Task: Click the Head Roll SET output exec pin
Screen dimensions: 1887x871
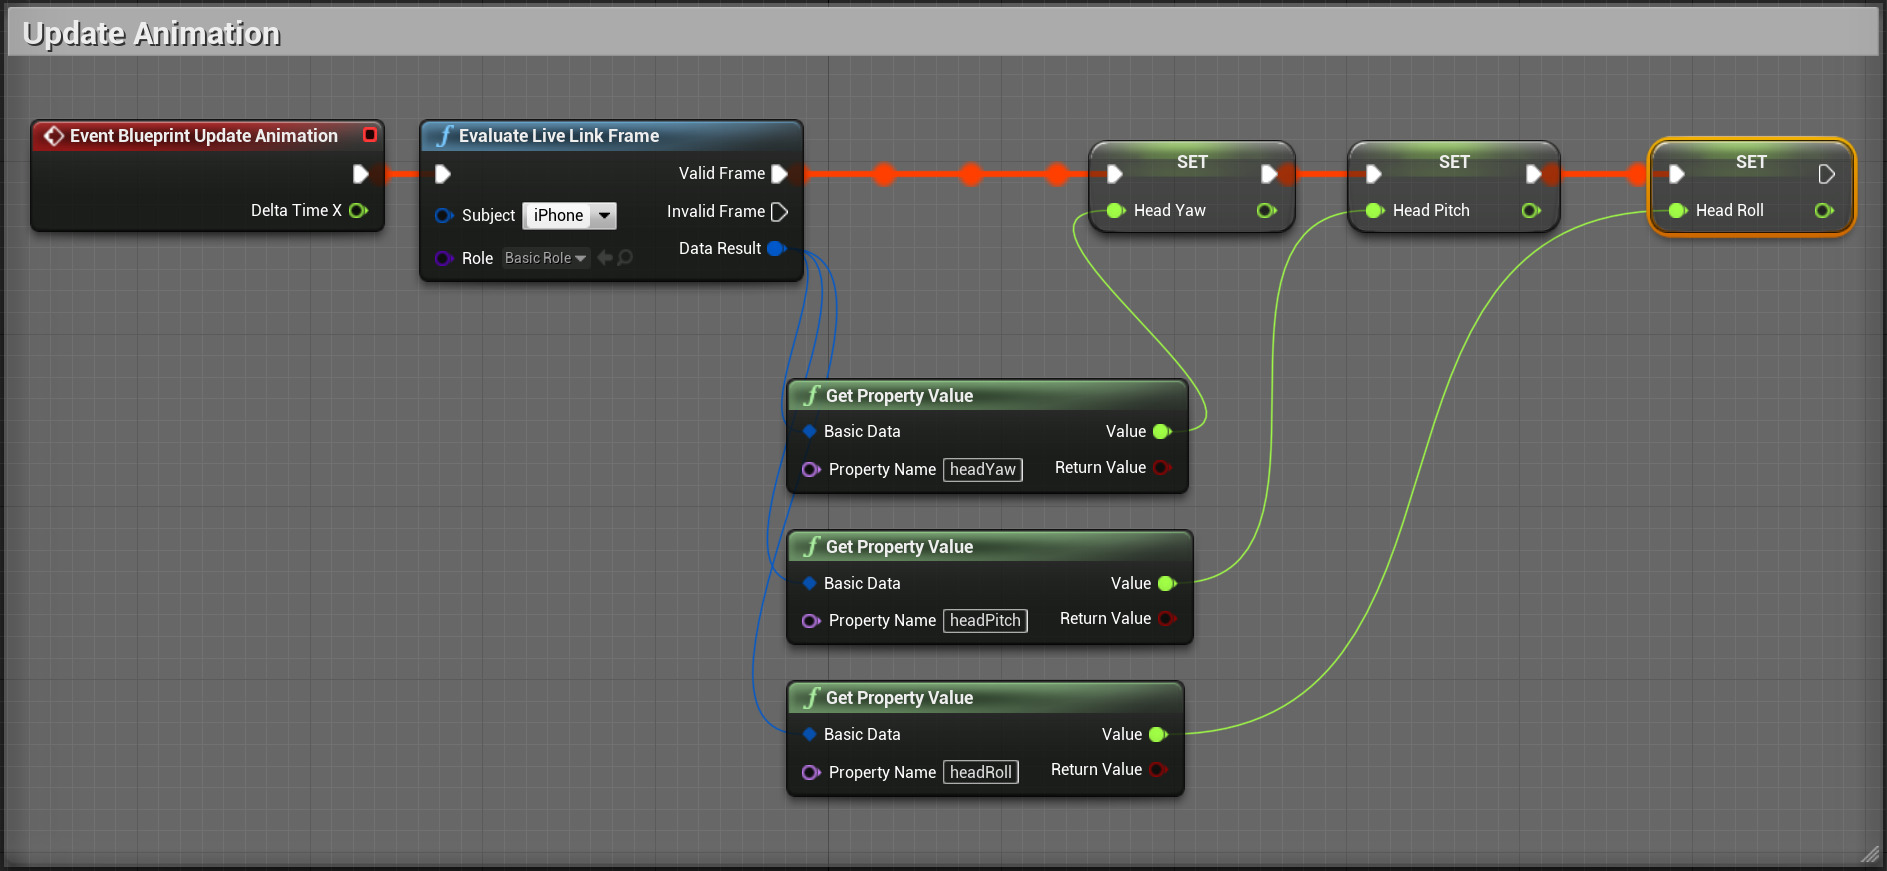Action: click(1826, 174)
